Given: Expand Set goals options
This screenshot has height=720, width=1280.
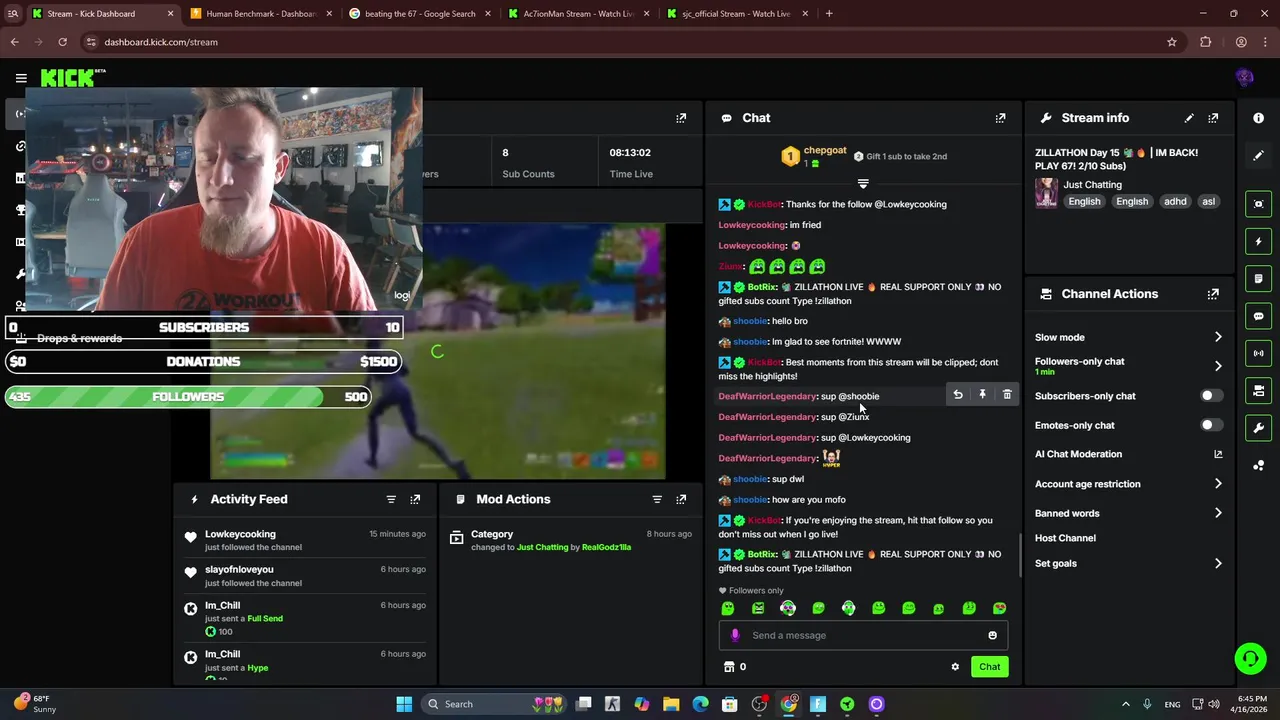Looking at the screenshot, I should pyautogui.click(x=1218, y=563).
